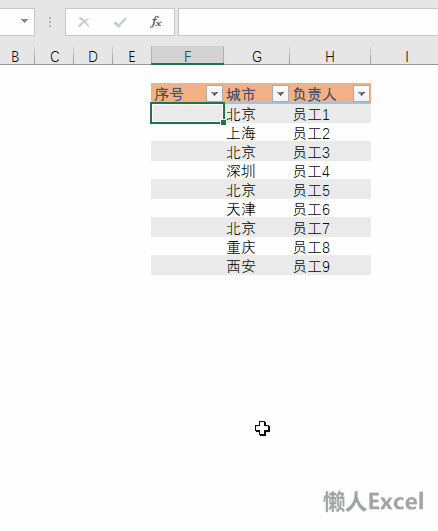The image size is (438, 531).
Task: Click the Enter checkmark formula bar icon
Action: 120,22
